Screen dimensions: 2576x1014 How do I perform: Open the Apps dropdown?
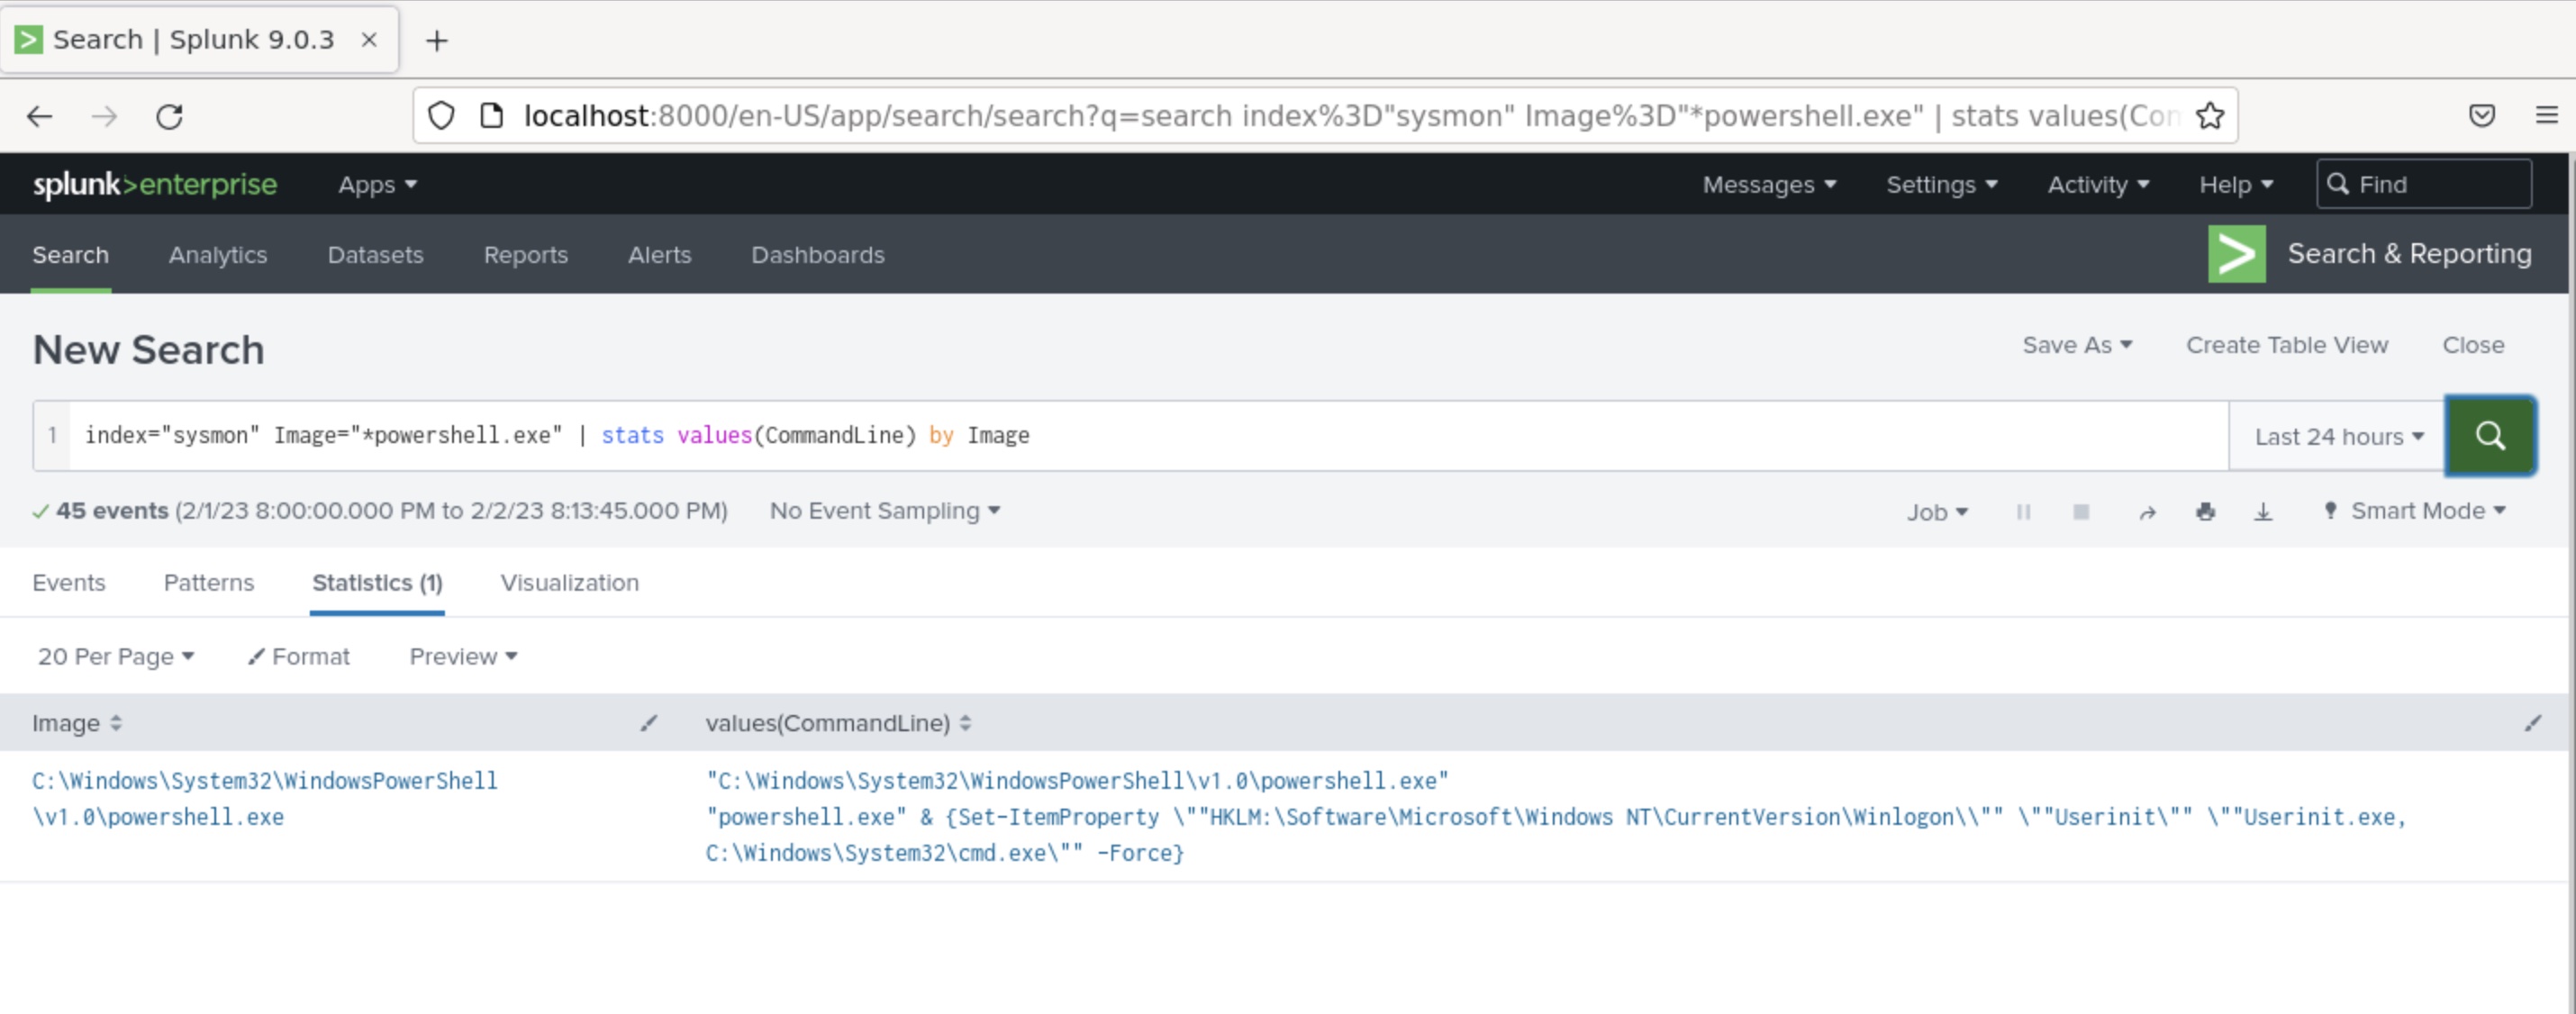click(x=377, y=185)
